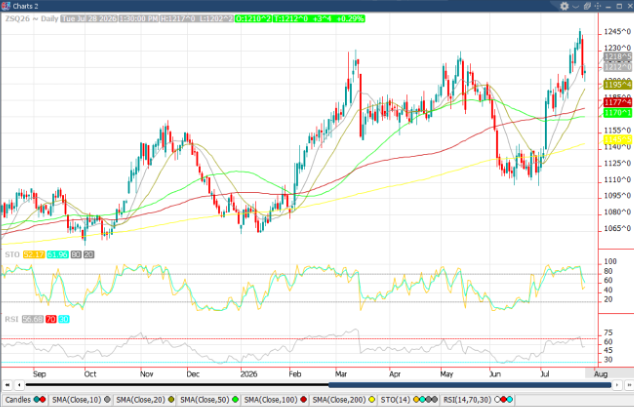Screen dimensions: 634x408
Task: Click the black portion of timeline scrollbar
Action: (177, 385)
